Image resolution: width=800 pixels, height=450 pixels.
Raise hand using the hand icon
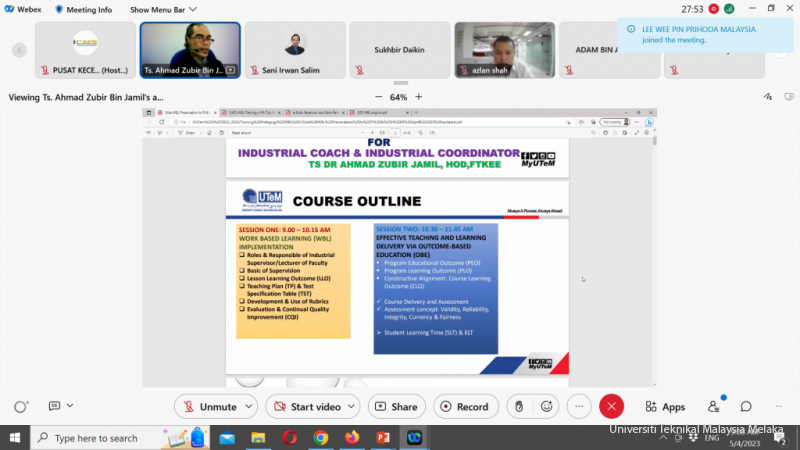(518, 407)
